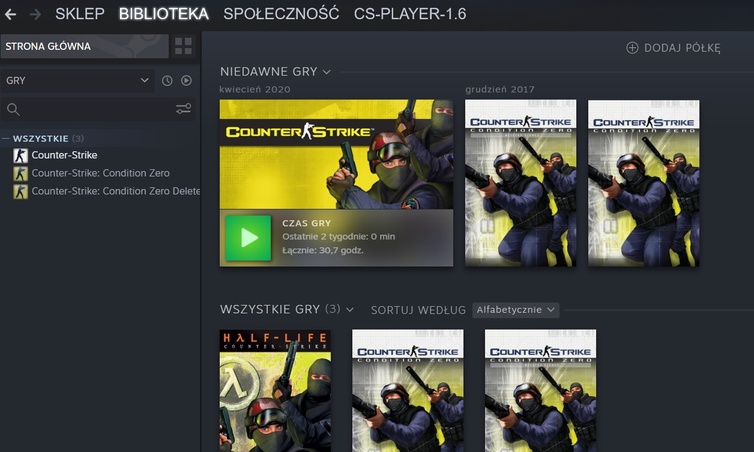This screenshot has width=754, height=452.
Task: Open the large Counter-Strike recent game banner
Action: point(336,154)
